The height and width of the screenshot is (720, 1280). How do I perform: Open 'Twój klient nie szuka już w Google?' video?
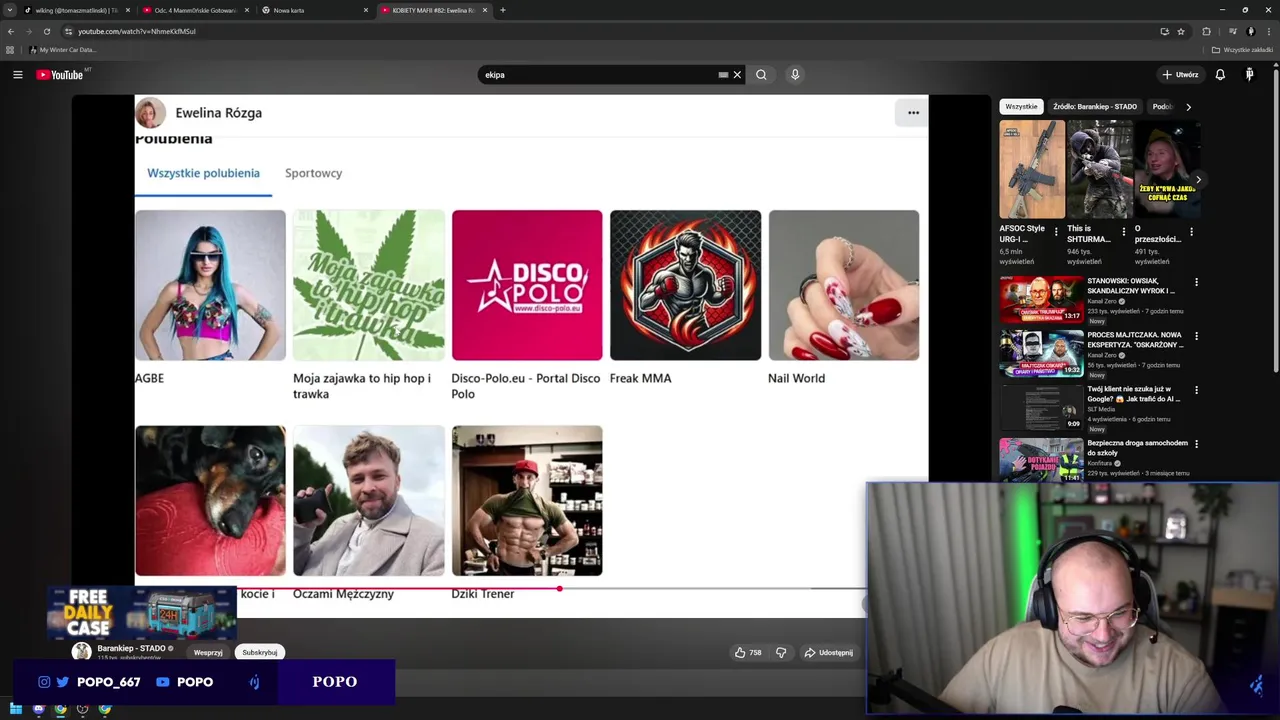point(1041,407)
